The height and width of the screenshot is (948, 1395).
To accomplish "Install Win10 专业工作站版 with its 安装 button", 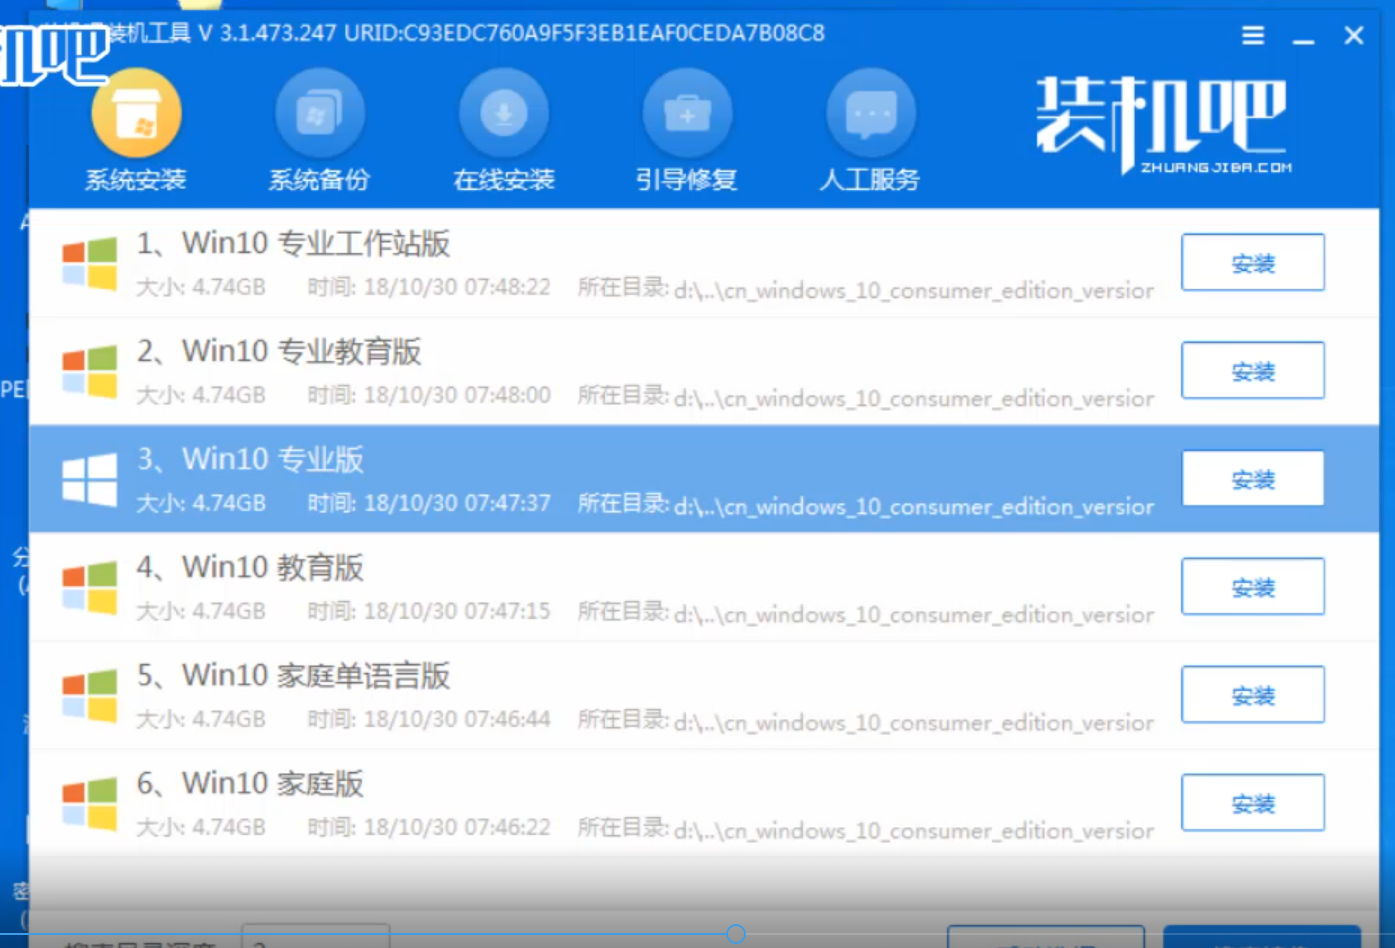I will 1252,263.
